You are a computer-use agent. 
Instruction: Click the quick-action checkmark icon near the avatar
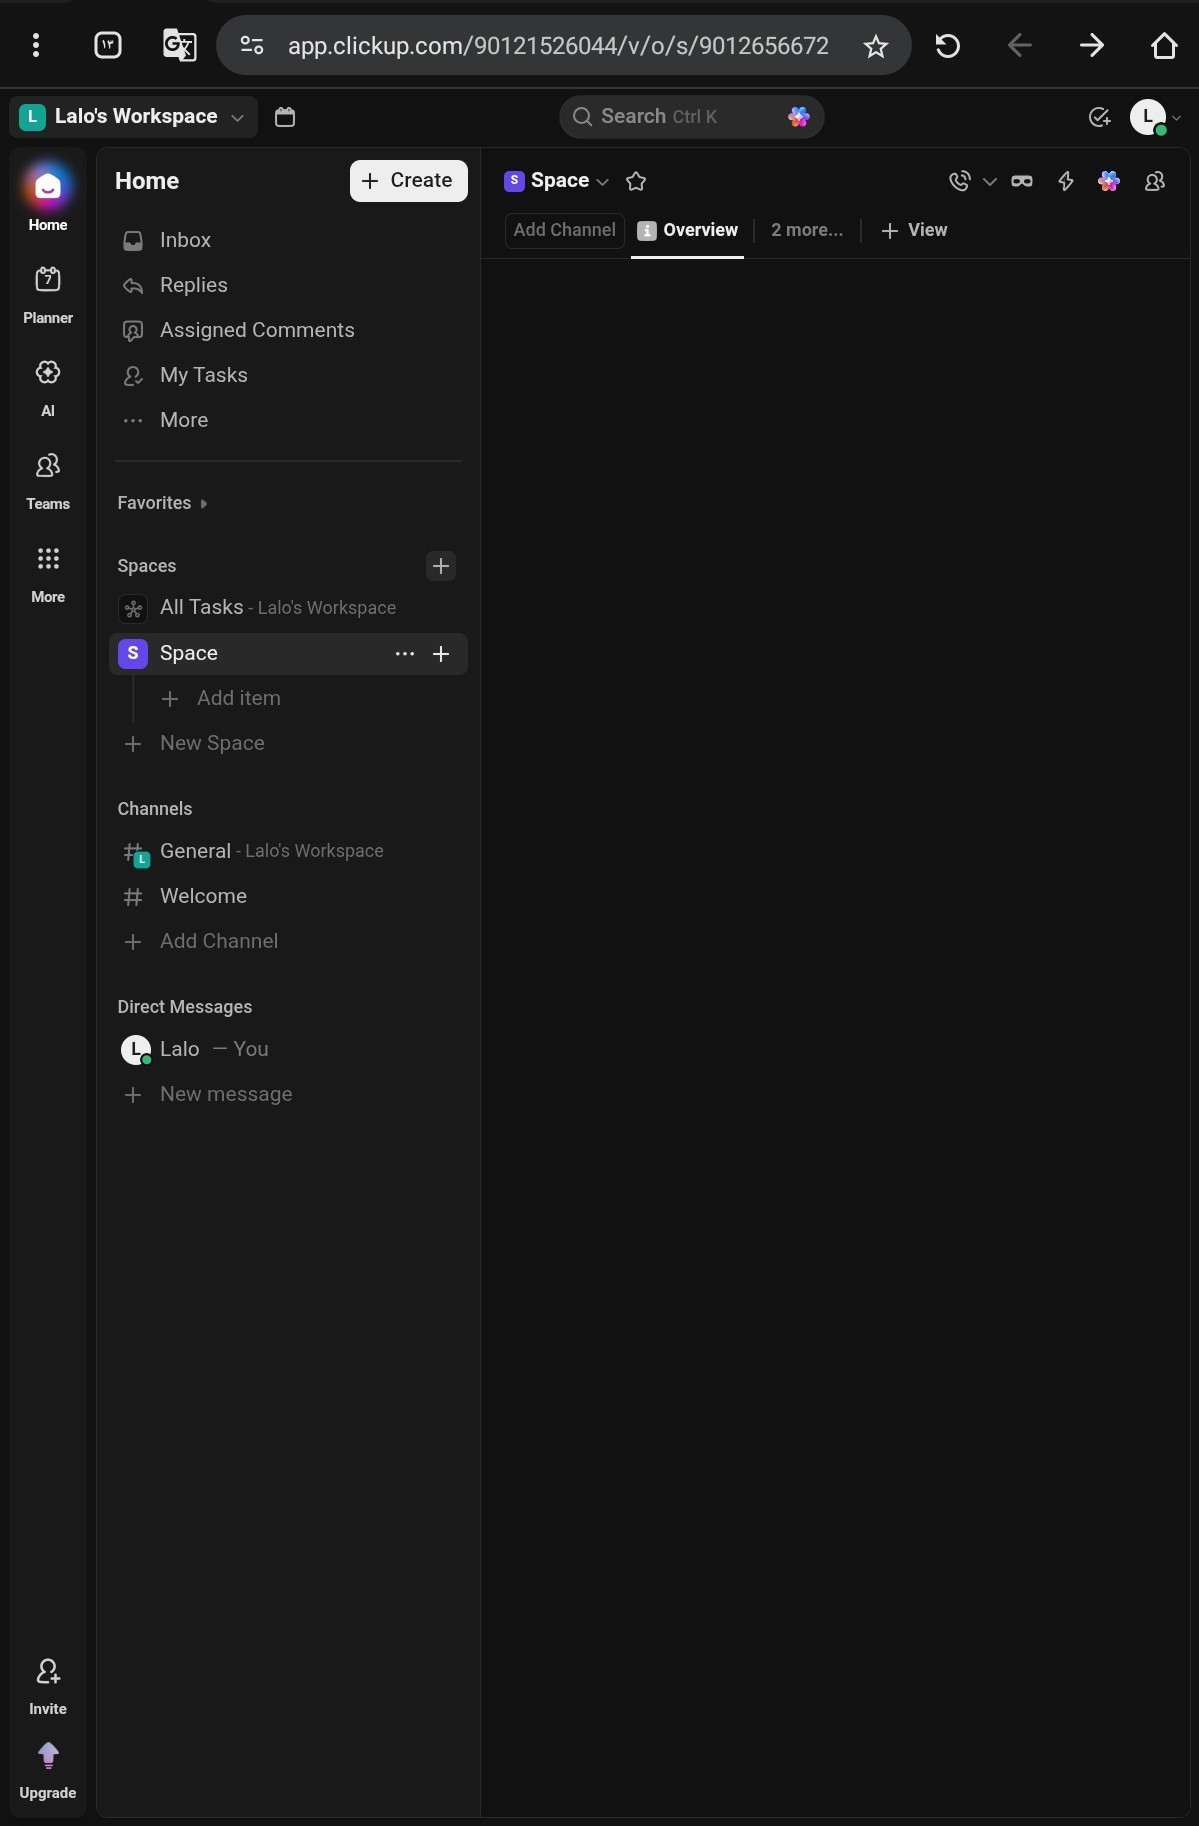click(1099, 117)
